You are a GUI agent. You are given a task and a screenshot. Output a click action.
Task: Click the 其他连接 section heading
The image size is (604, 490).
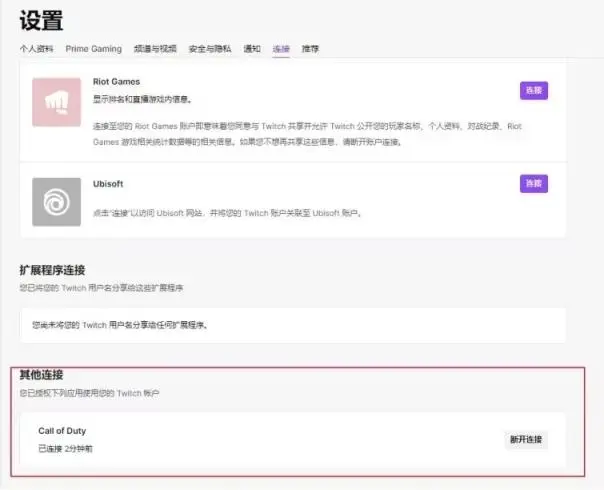click(x=41, y=375)
